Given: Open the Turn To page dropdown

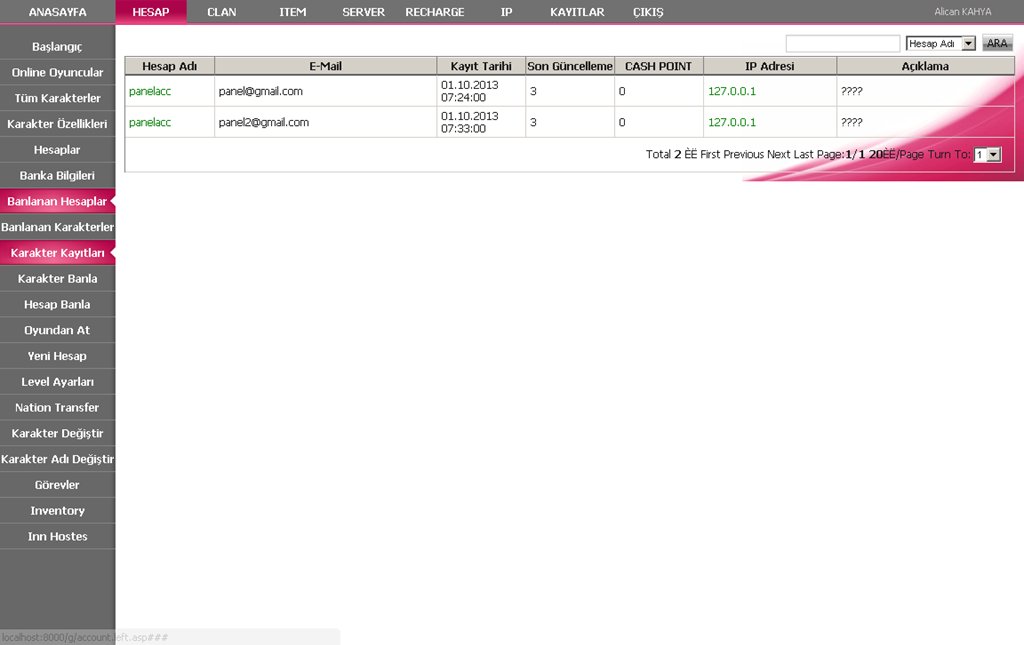Looking at the screenshot, I should (x=987, y=155).
